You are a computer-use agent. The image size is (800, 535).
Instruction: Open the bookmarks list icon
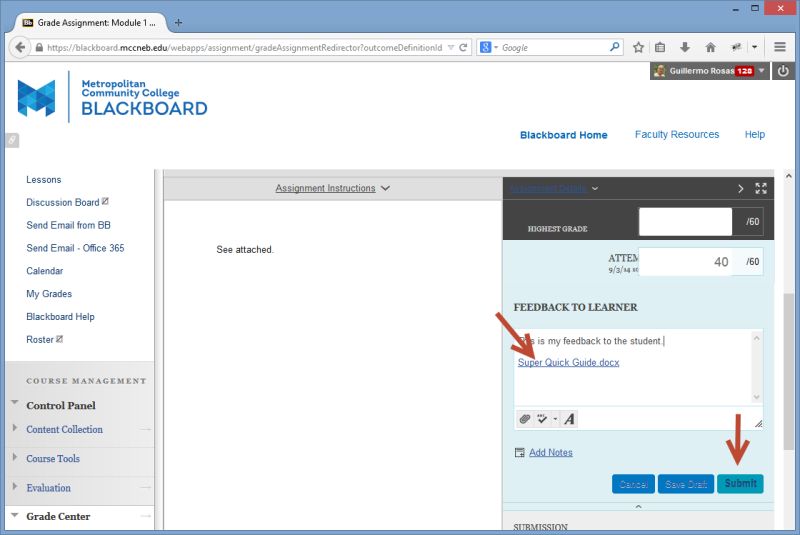(x=660, y=47)
